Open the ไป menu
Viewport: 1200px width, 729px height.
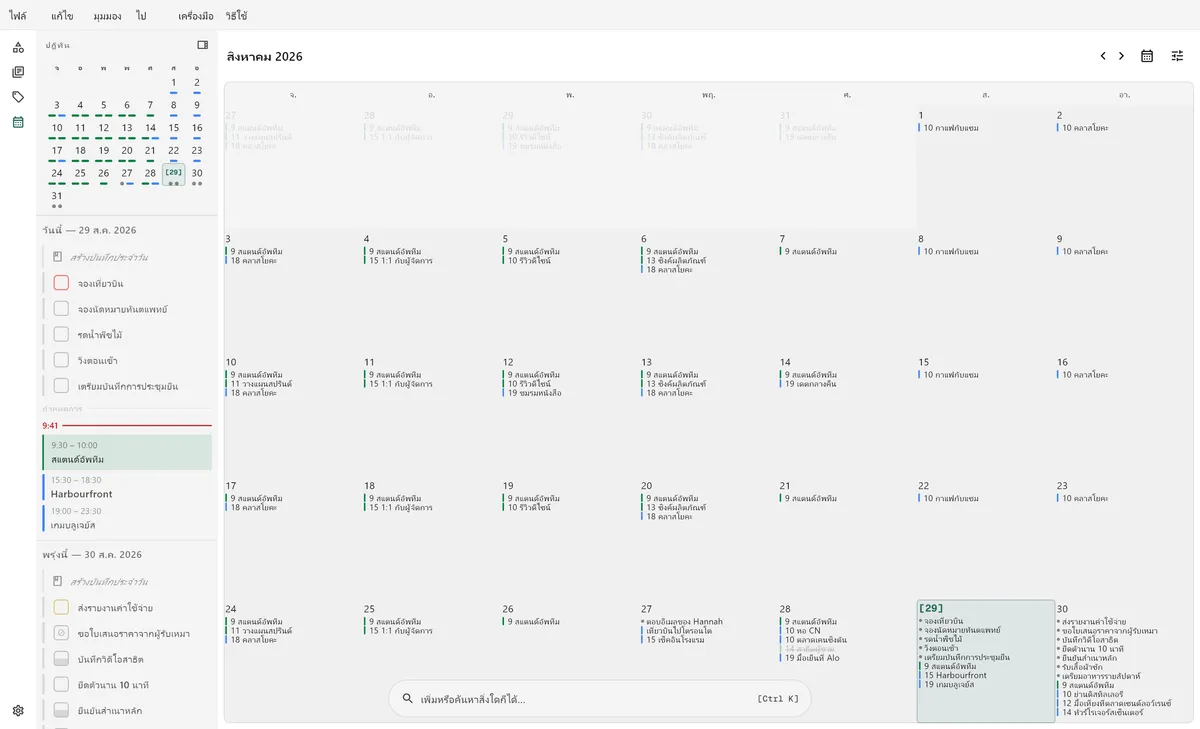point(141,16)
